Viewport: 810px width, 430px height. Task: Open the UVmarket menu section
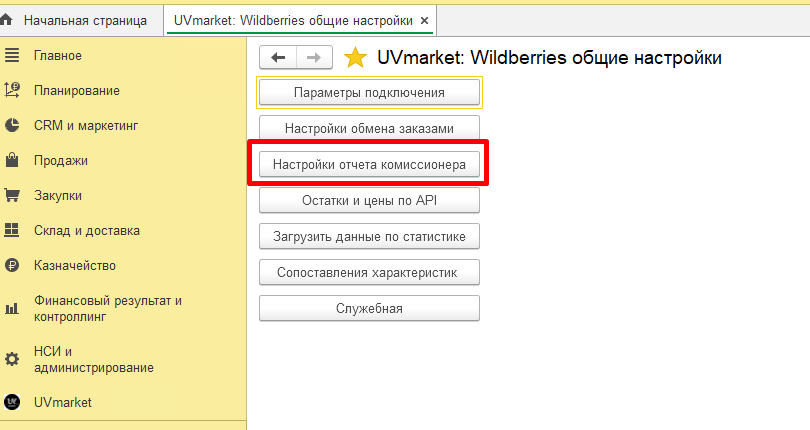click(63, 402)
